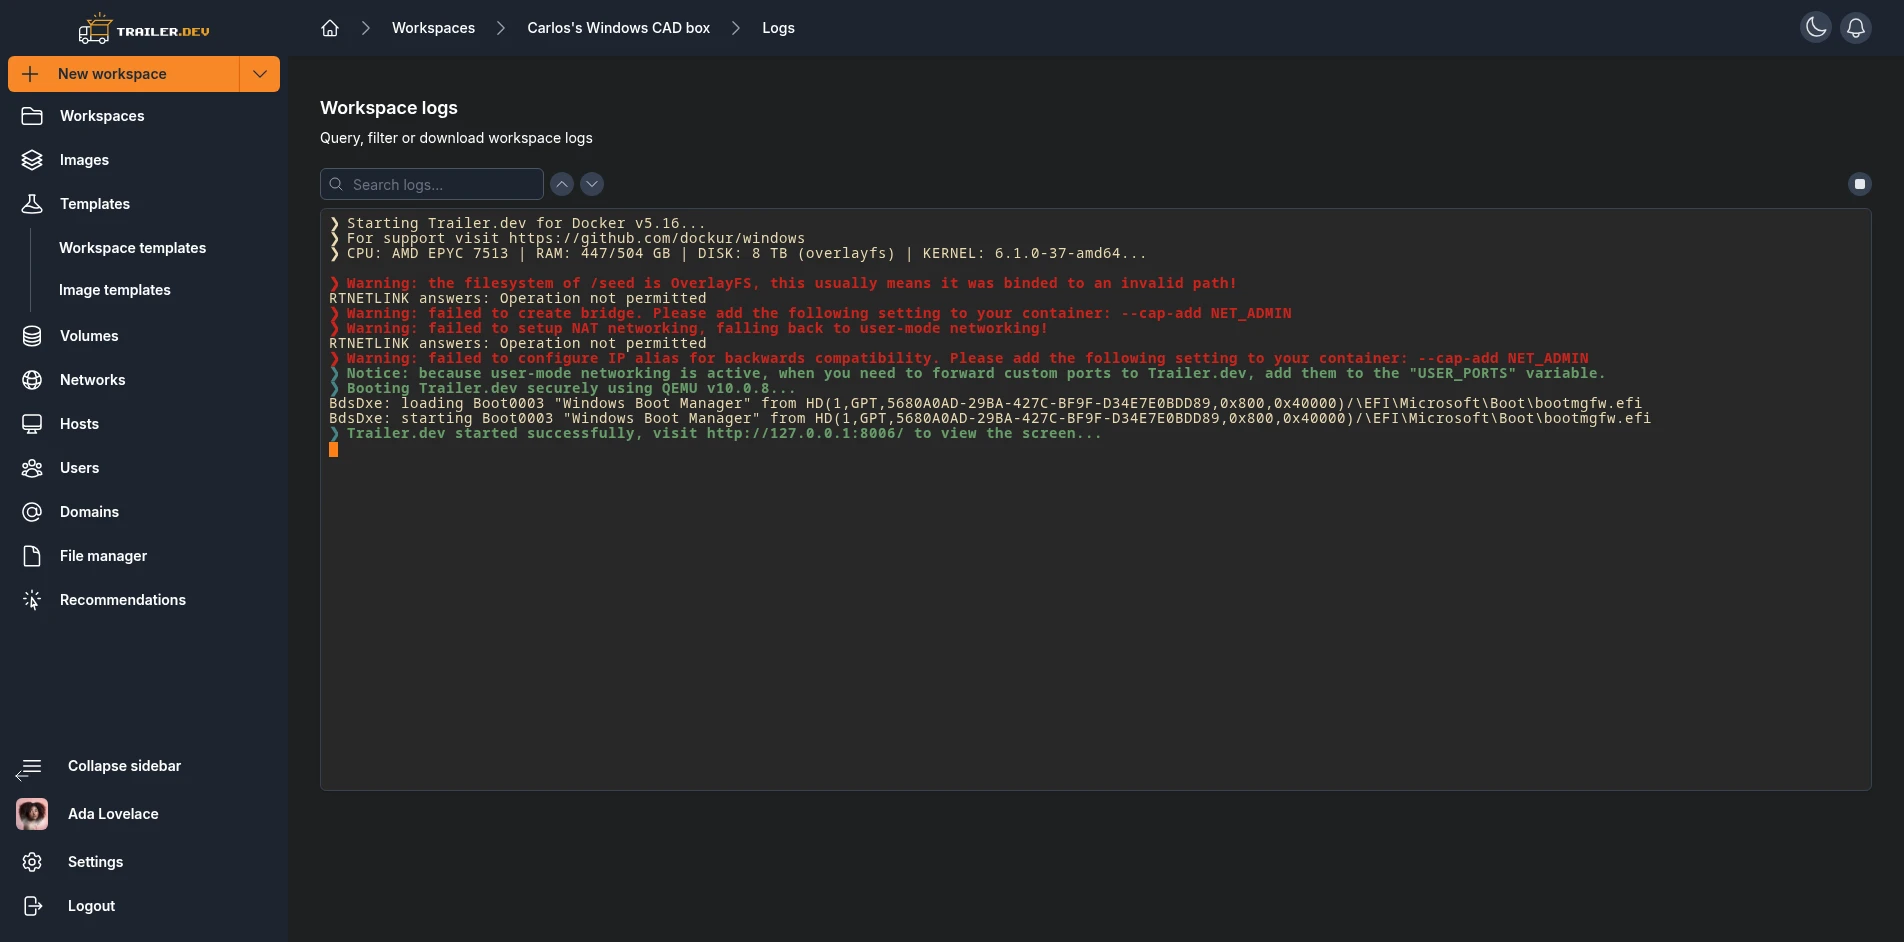1904x942 pixels.
Task: Click the Domains at-sign icon
Action: 32,512
